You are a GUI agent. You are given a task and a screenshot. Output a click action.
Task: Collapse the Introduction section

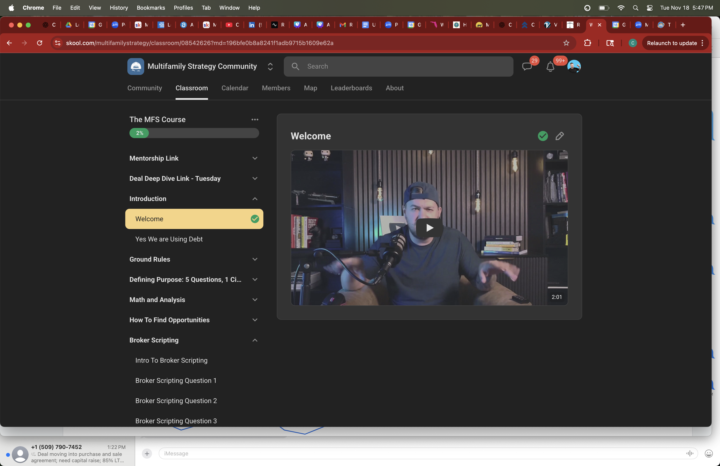(255, 199)
